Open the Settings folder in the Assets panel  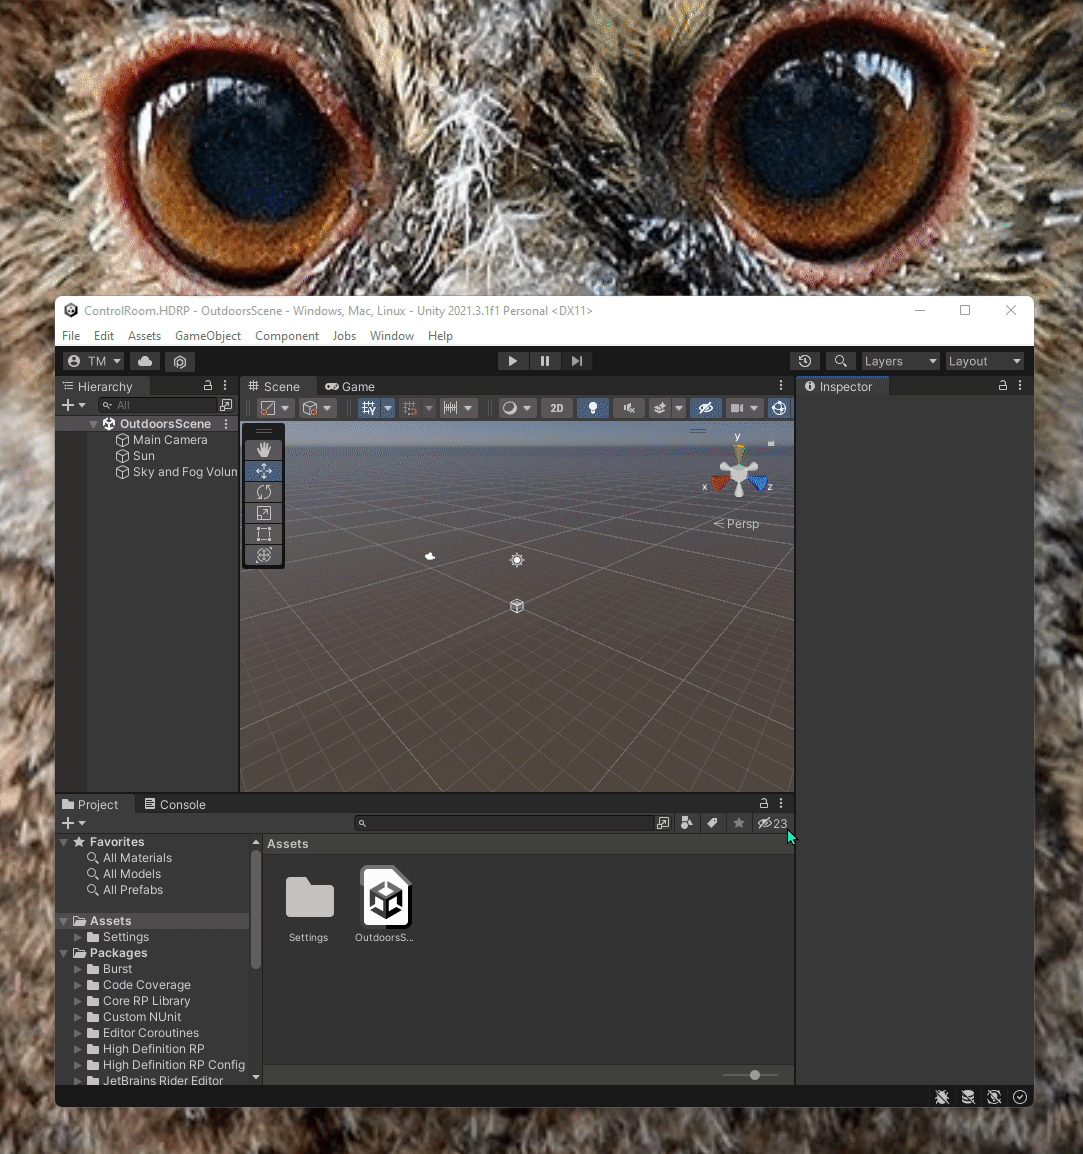tap(309, 898)
